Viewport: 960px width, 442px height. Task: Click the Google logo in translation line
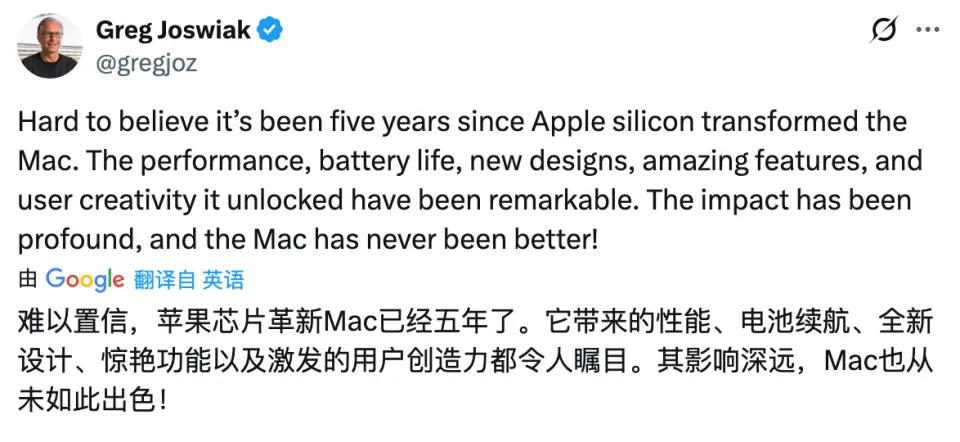(x=85, y=279)
